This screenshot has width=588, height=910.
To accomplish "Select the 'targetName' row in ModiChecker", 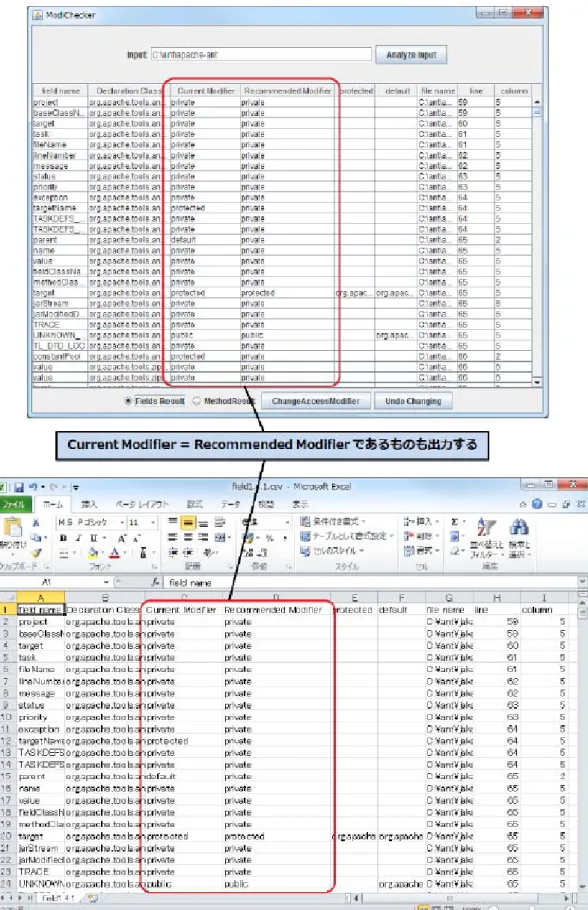I will coord(282,208).
